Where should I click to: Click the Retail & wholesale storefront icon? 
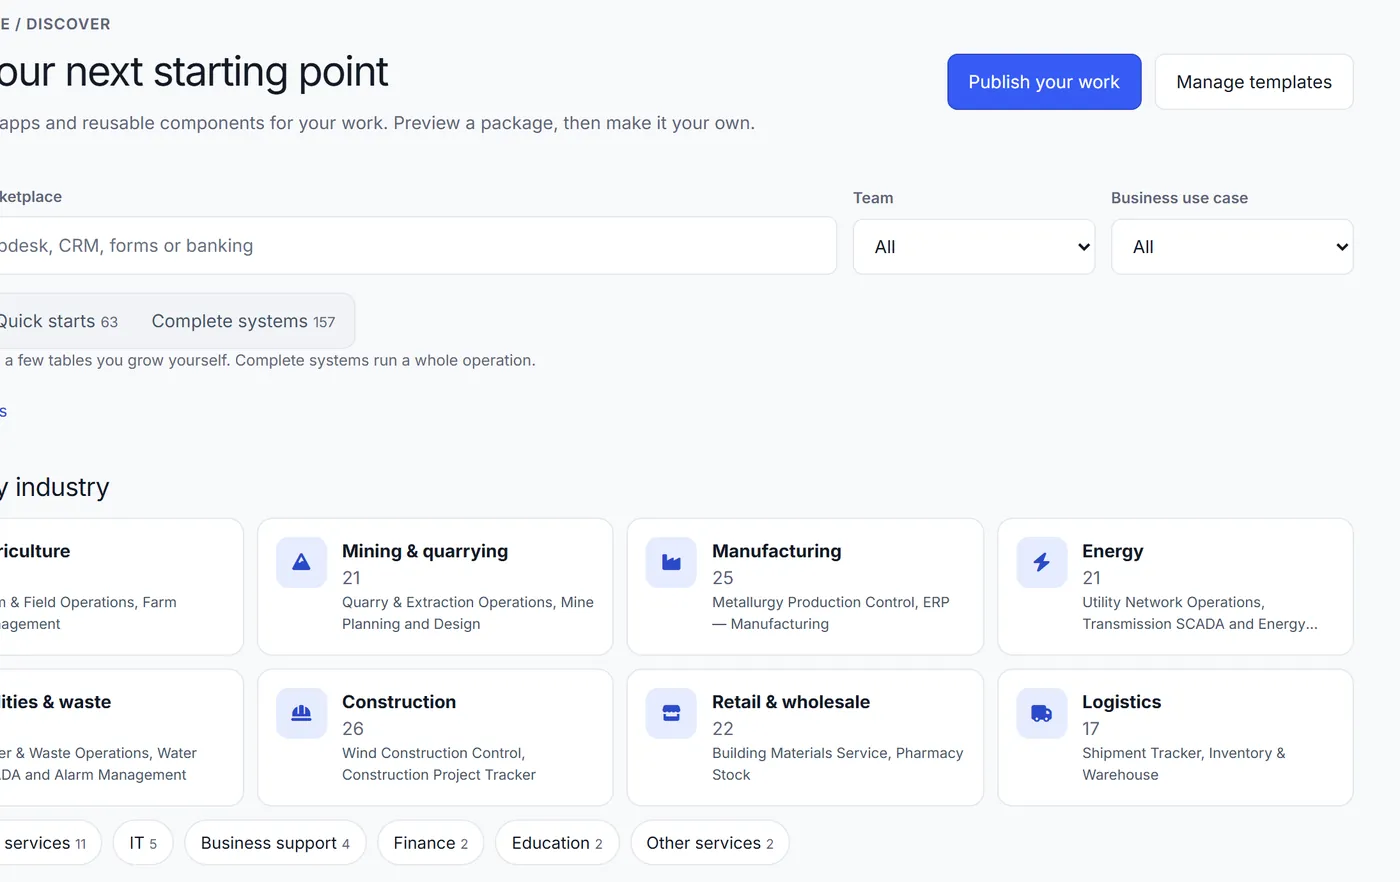[x=671, y=713]
